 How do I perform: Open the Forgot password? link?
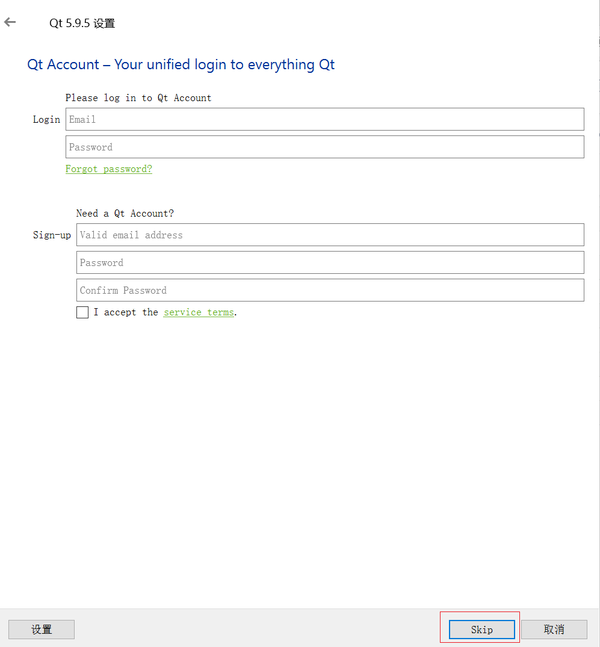click(x=109, y=169)
